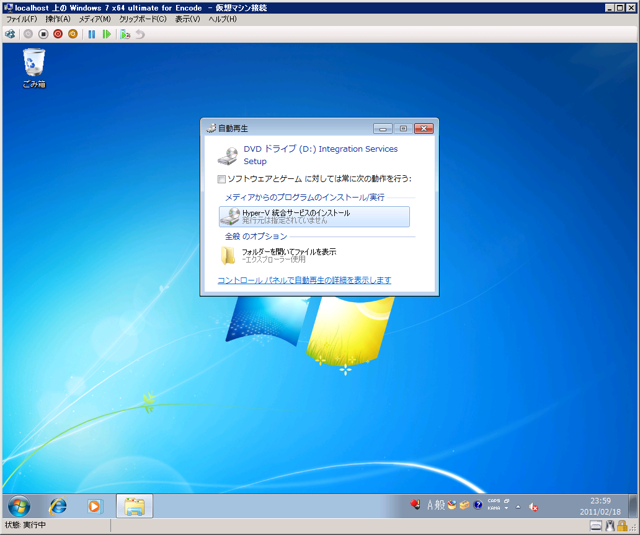The height and width of the screenshot is (535, 640).
Task: Open the IME Pad icon
Action: tap(452, 506)
